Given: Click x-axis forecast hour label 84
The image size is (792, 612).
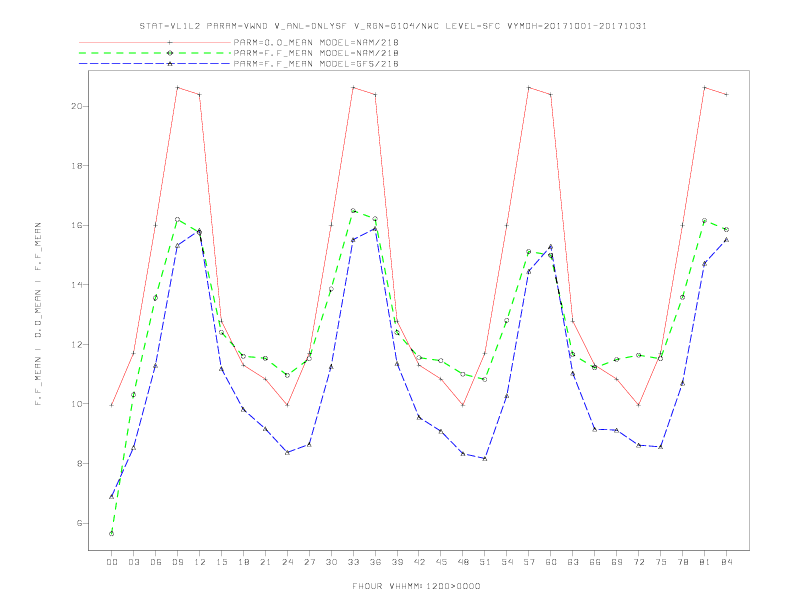Looking at the screenshot, I should pyautogui.click(x=727, y=562).
